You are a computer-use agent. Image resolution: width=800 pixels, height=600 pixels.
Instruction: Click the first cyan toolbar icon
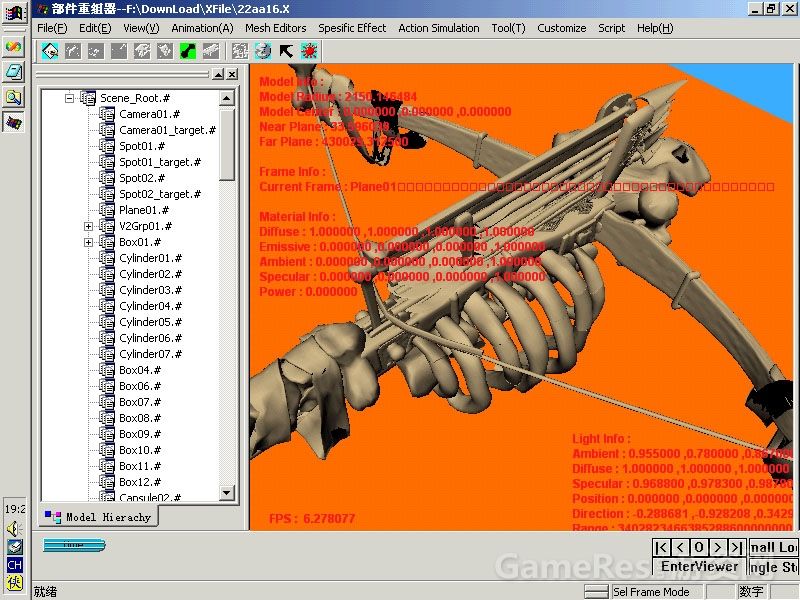tap(49, 51)
